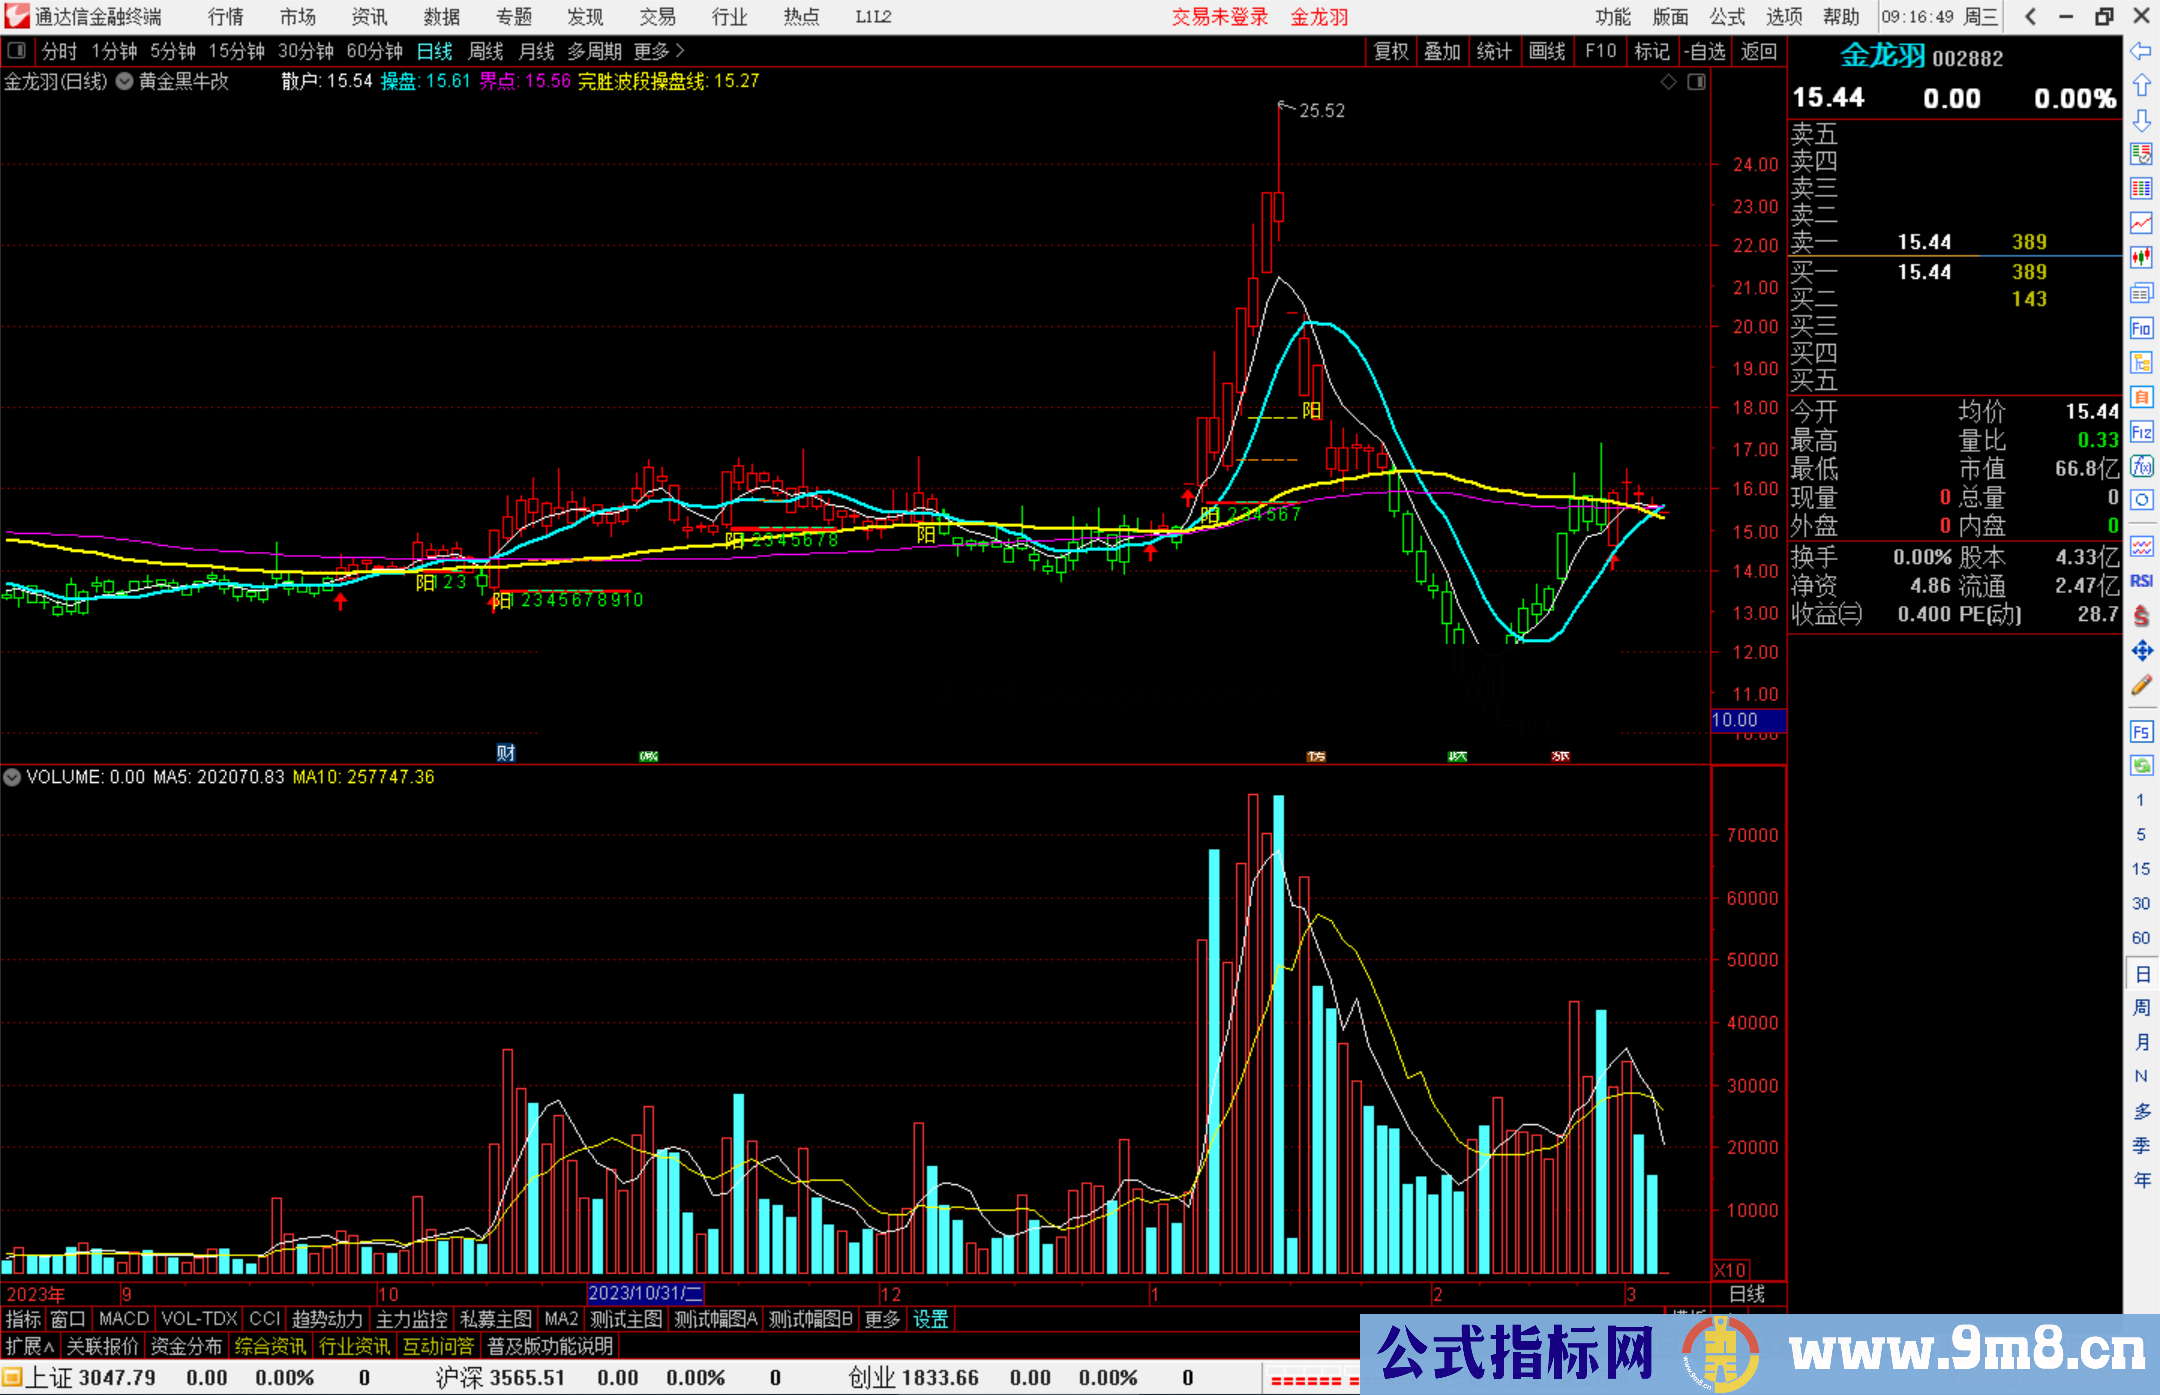Click the FS sidebar icon

click(x=2141, y=731)
